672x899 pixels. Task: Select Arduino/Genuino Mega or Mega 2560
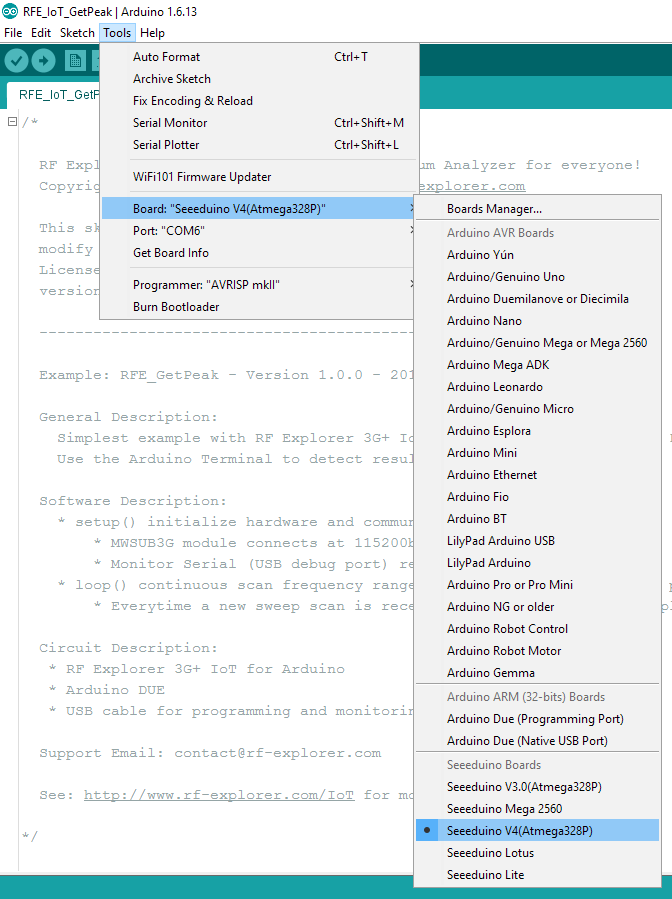coord(537,343)
